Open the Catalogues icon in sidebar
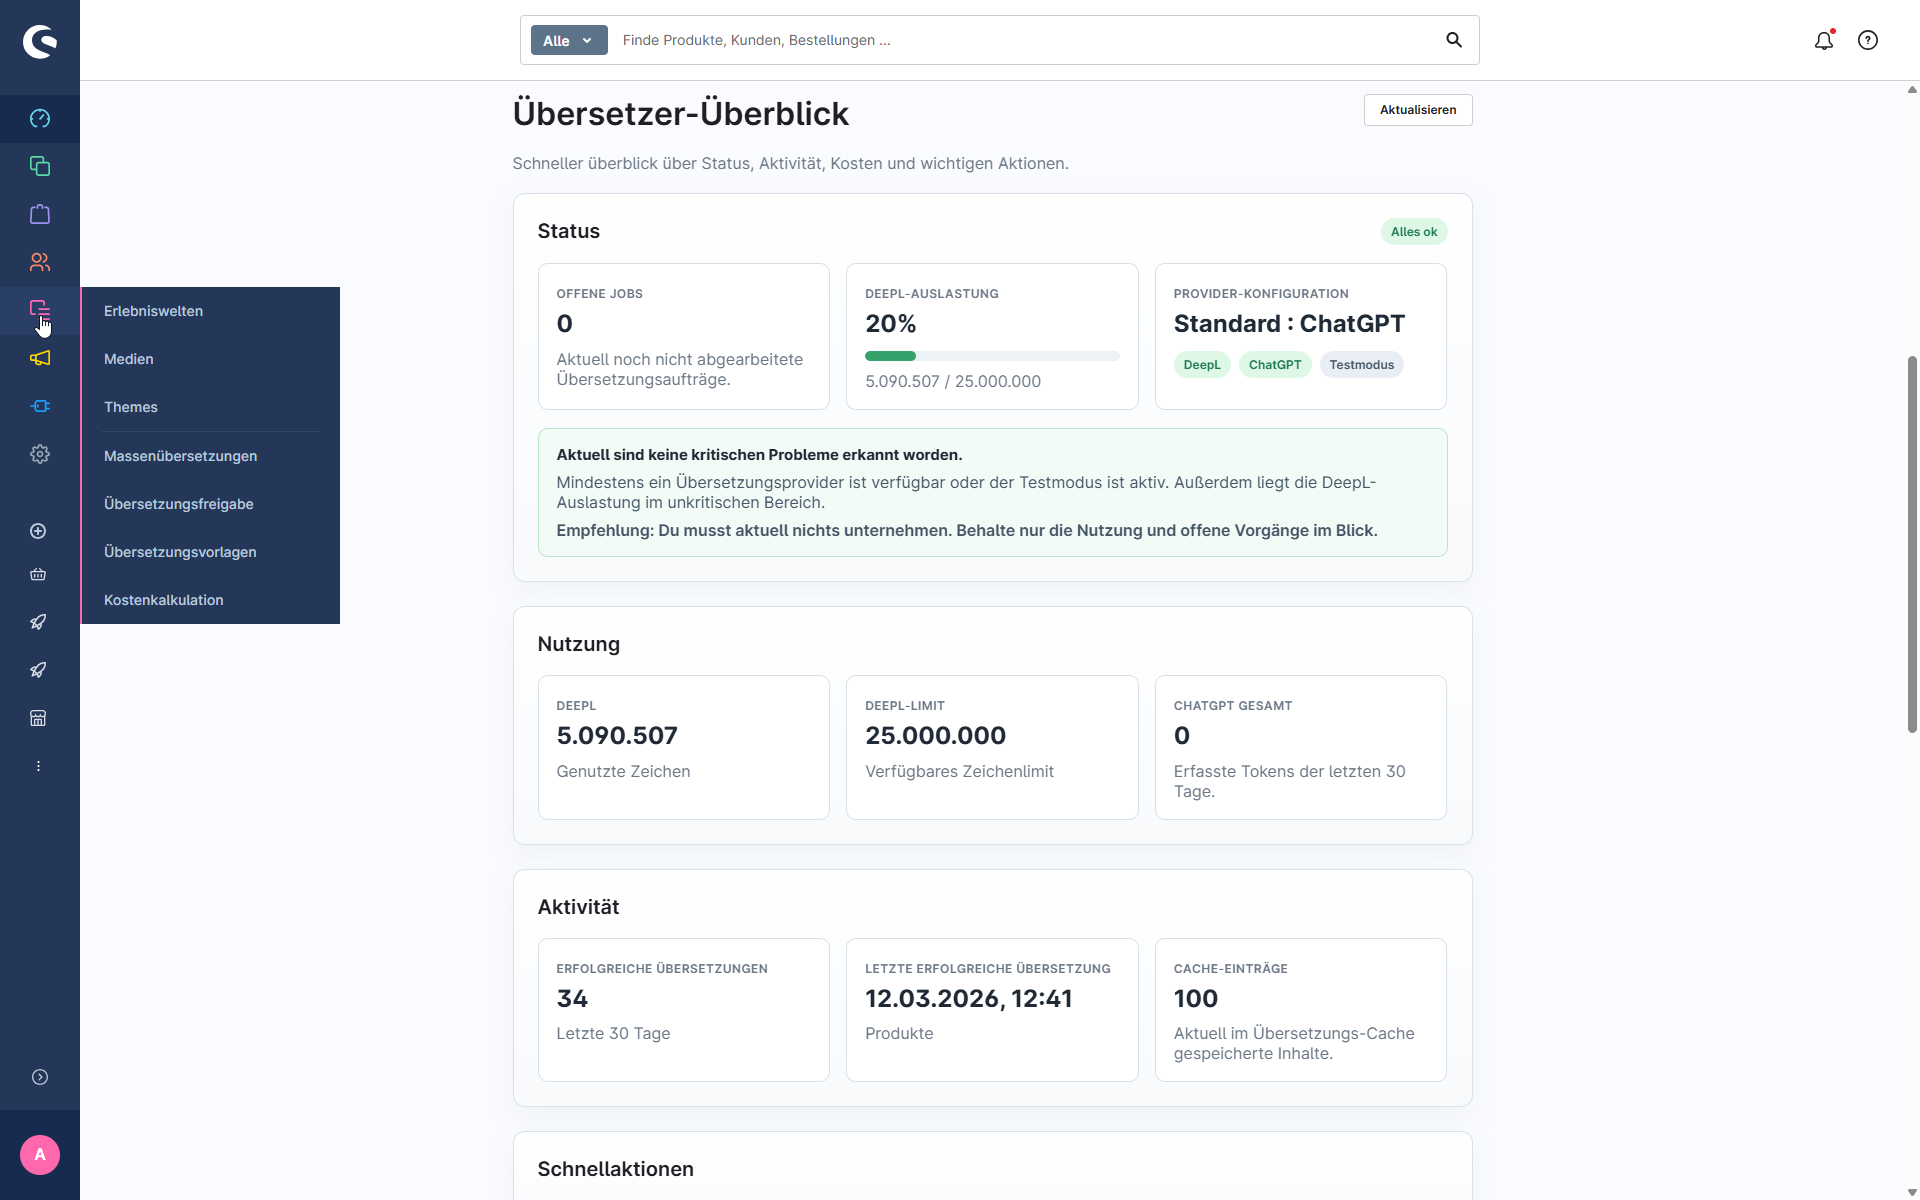This screenshot has width=1920, height=1200. pyautogui.click(x=40, y=166)
